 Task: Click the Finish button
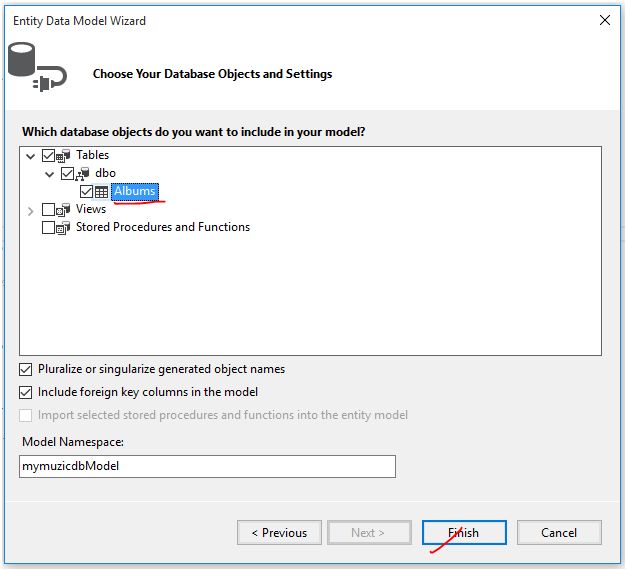pos(464,533)
